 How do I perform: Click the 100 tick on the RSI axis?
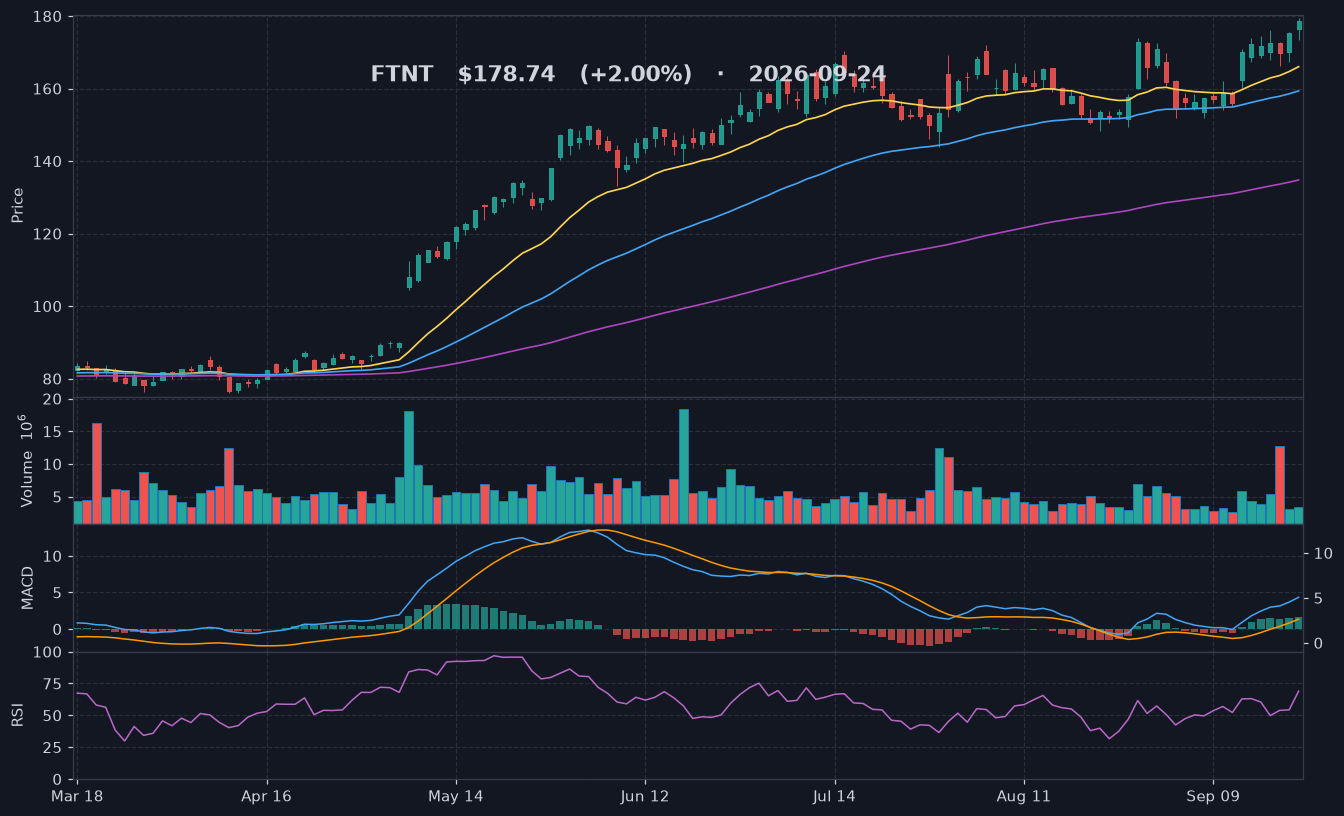49,653
